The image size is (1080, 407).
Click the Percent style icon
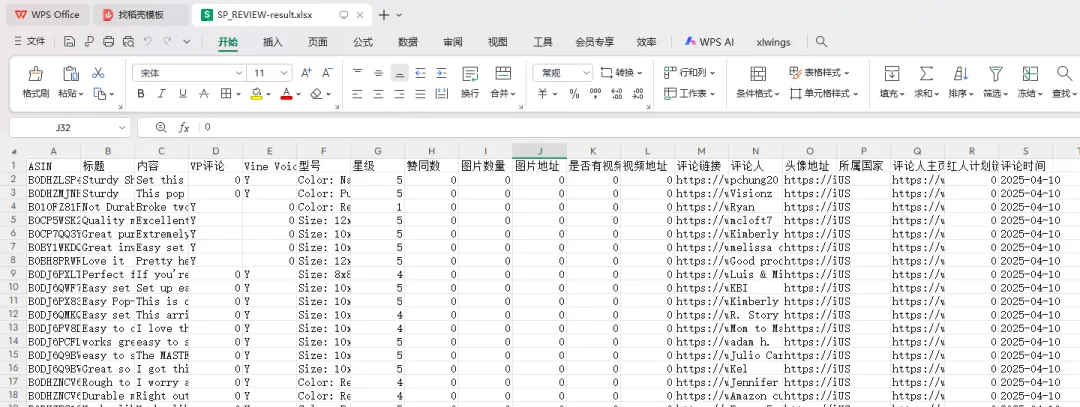[x=574, y=94]
